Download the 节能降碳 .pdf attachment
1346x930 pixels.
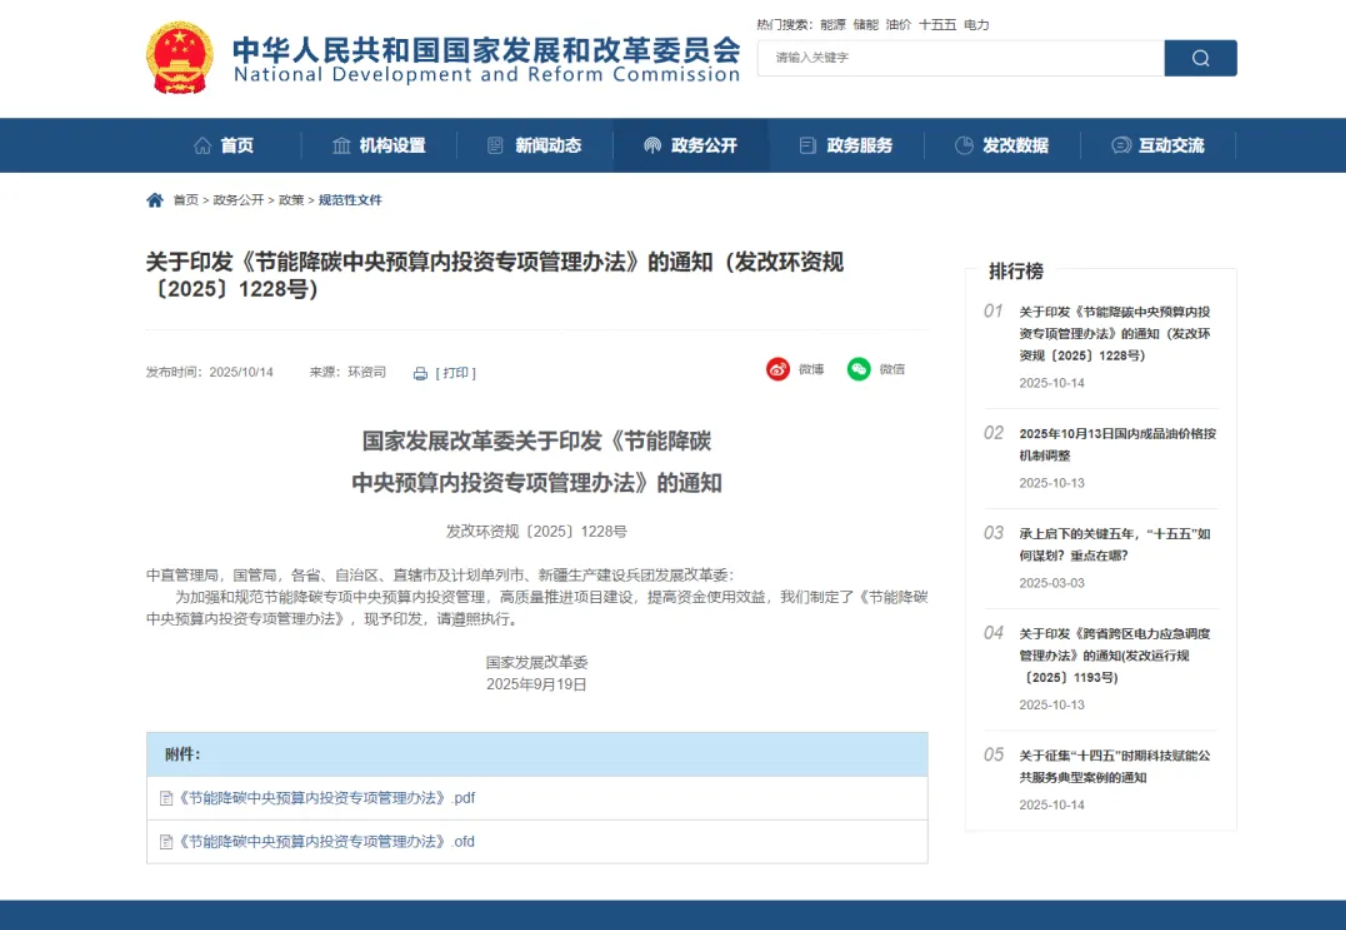327,798
